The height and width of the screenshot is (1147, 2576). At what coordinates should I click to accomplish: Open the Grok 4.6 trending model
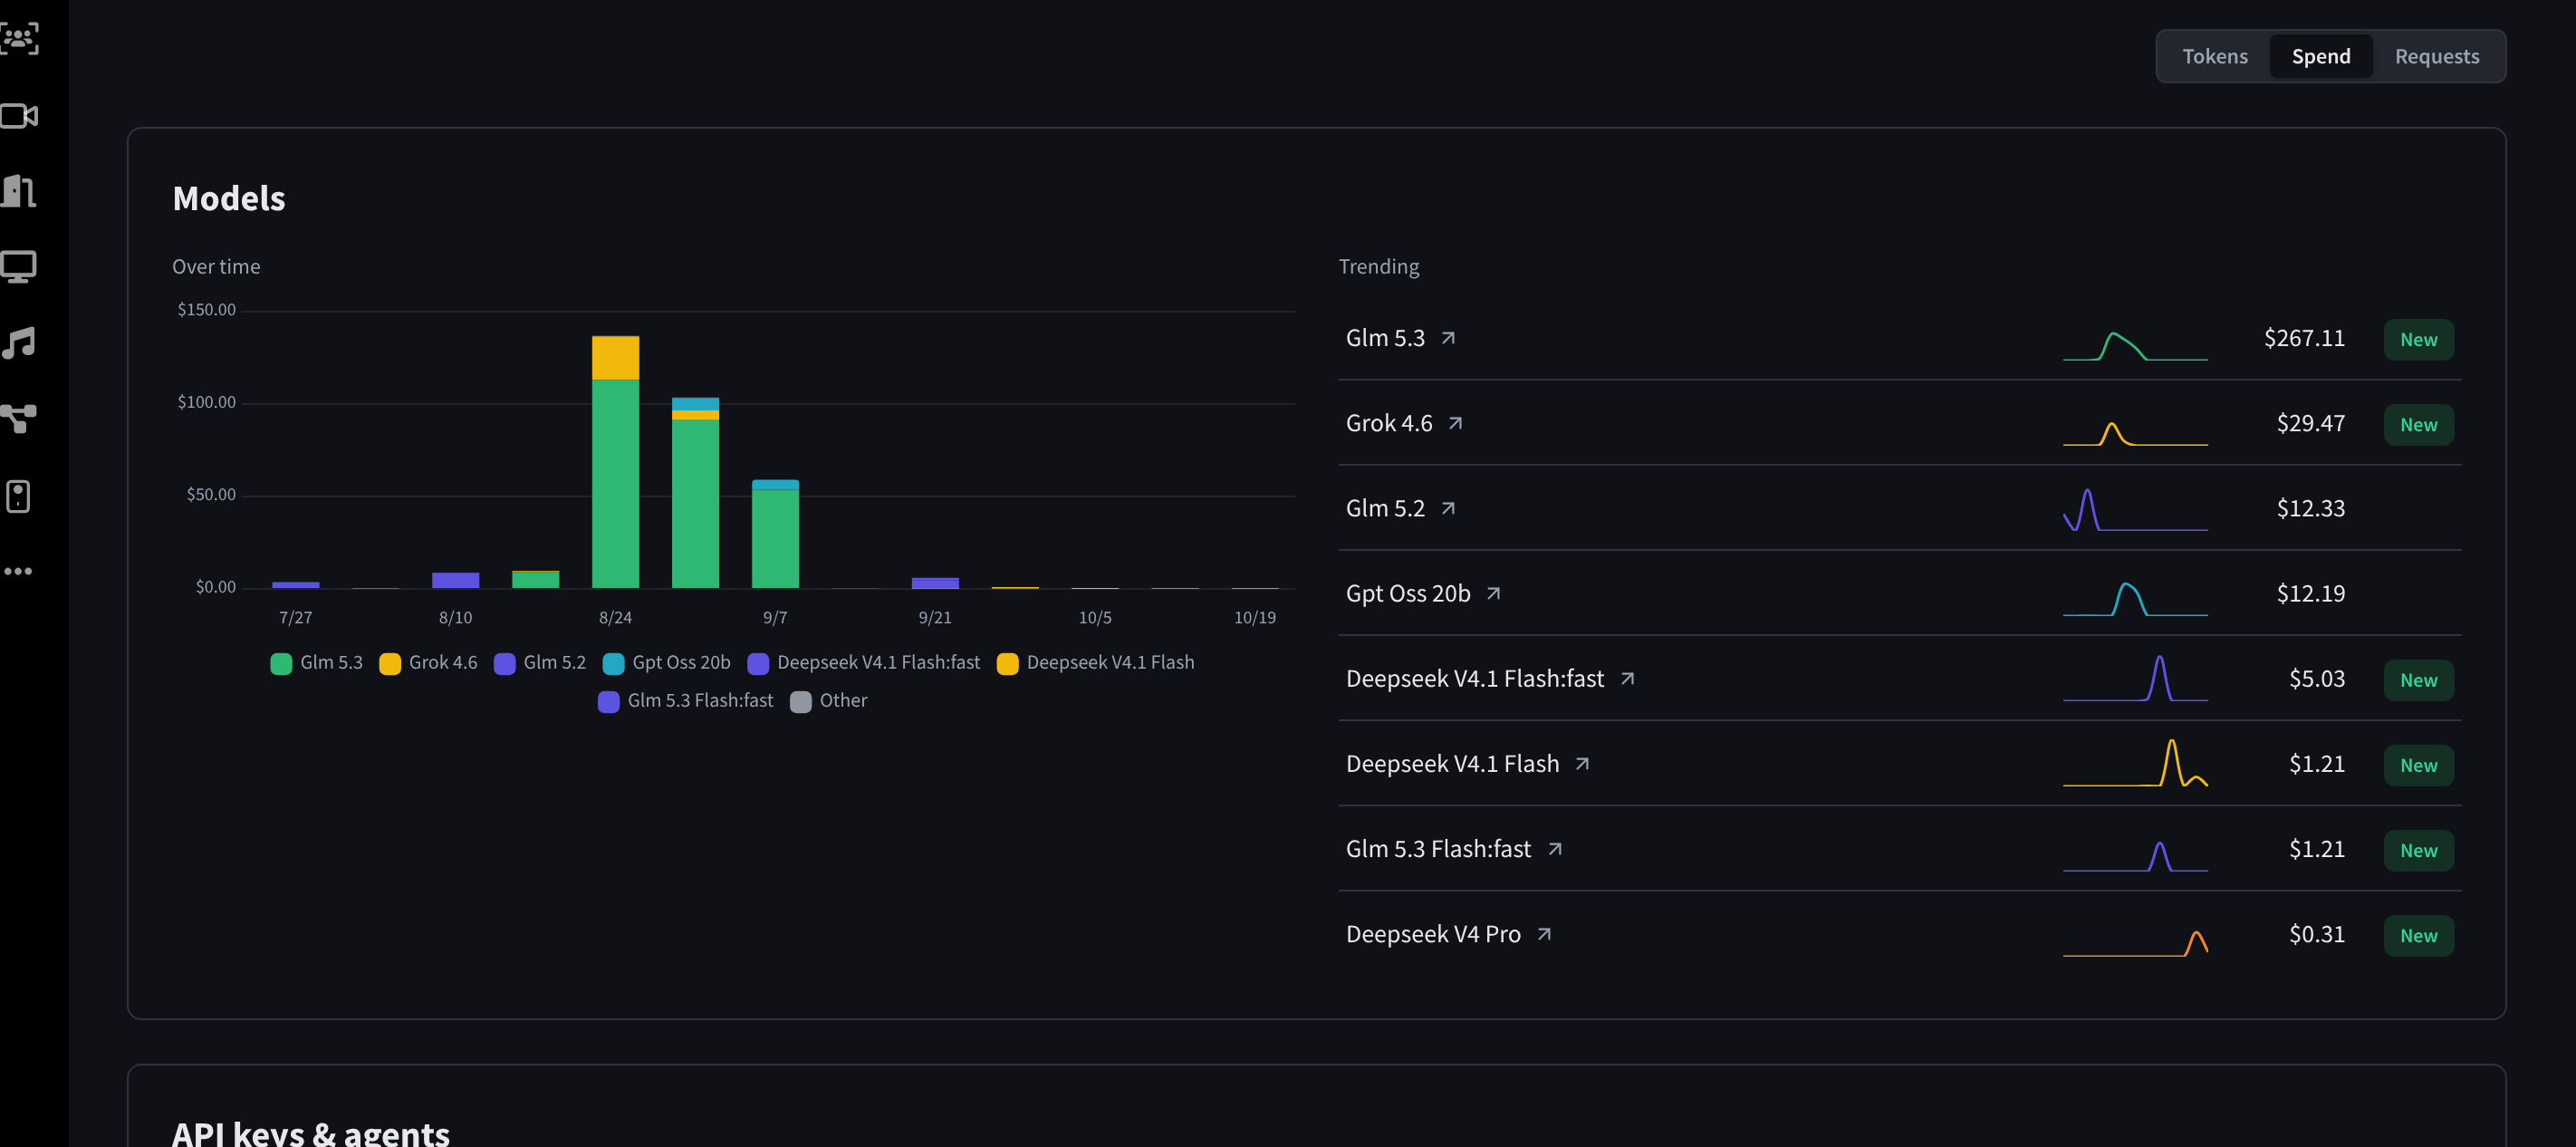coord(1389,423)
